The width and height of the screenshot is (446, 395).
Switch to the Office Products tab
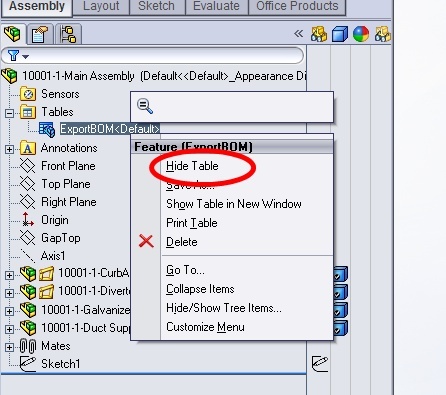click(297, 7)
